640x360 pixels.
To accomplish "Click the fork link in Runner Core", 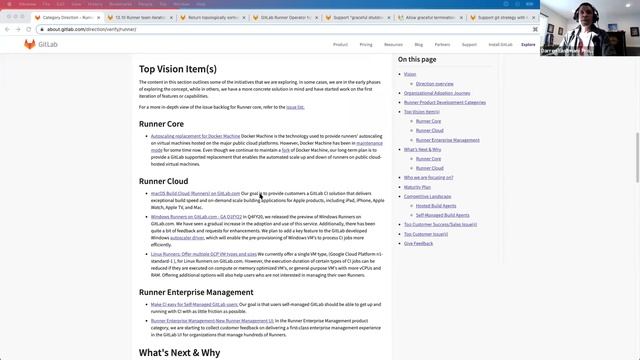I will [286, 150].
